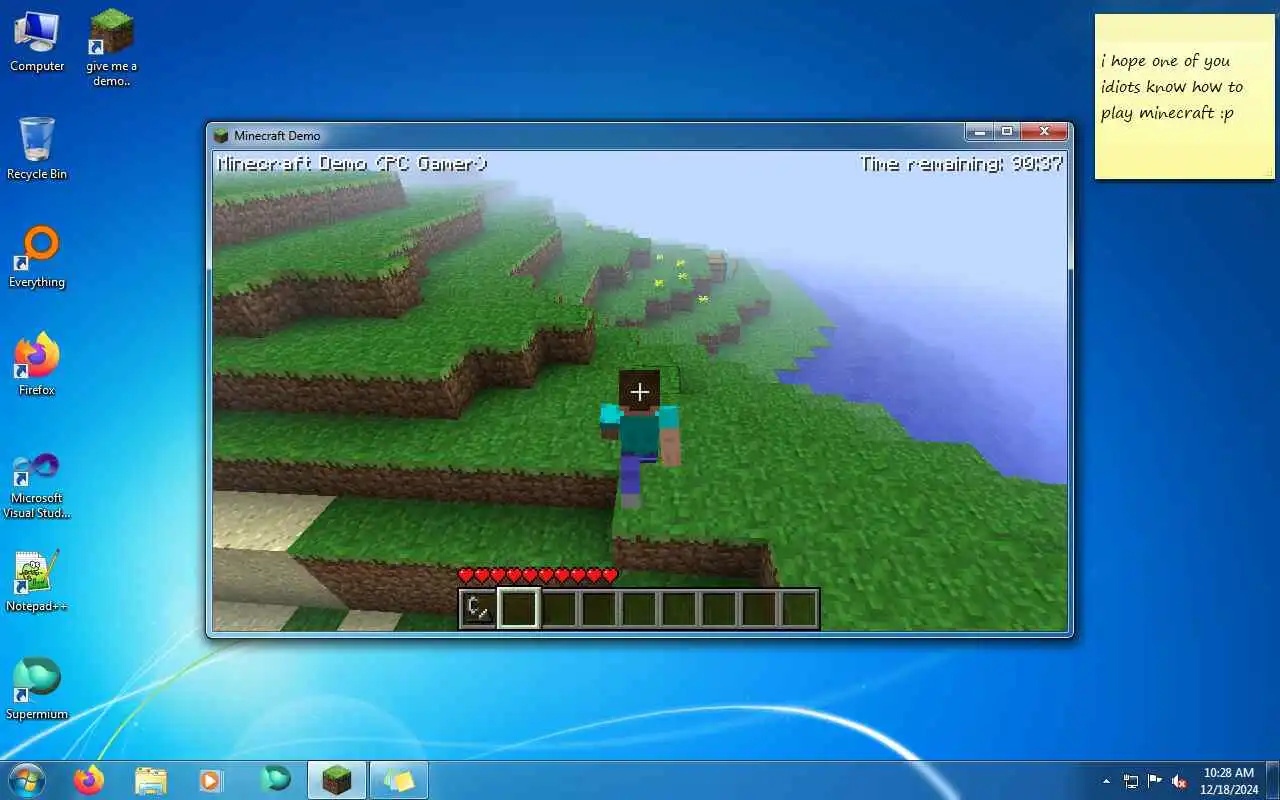Maximize the Minecraft Demo window
This screenshot has height=800, width=1280.
click(1006, 132)
